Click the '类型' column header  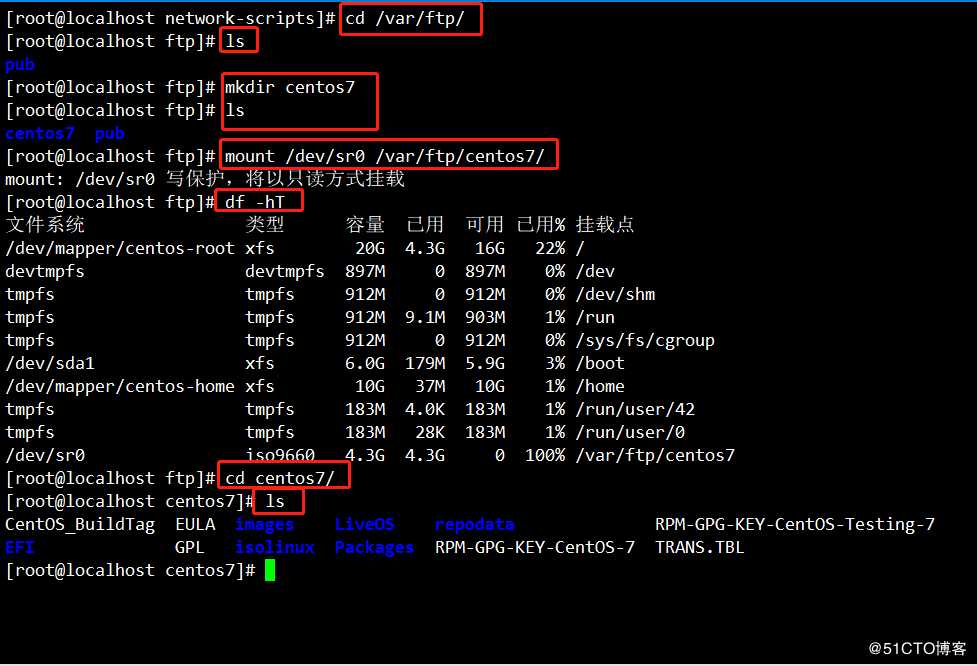click(x=265, y=224)
